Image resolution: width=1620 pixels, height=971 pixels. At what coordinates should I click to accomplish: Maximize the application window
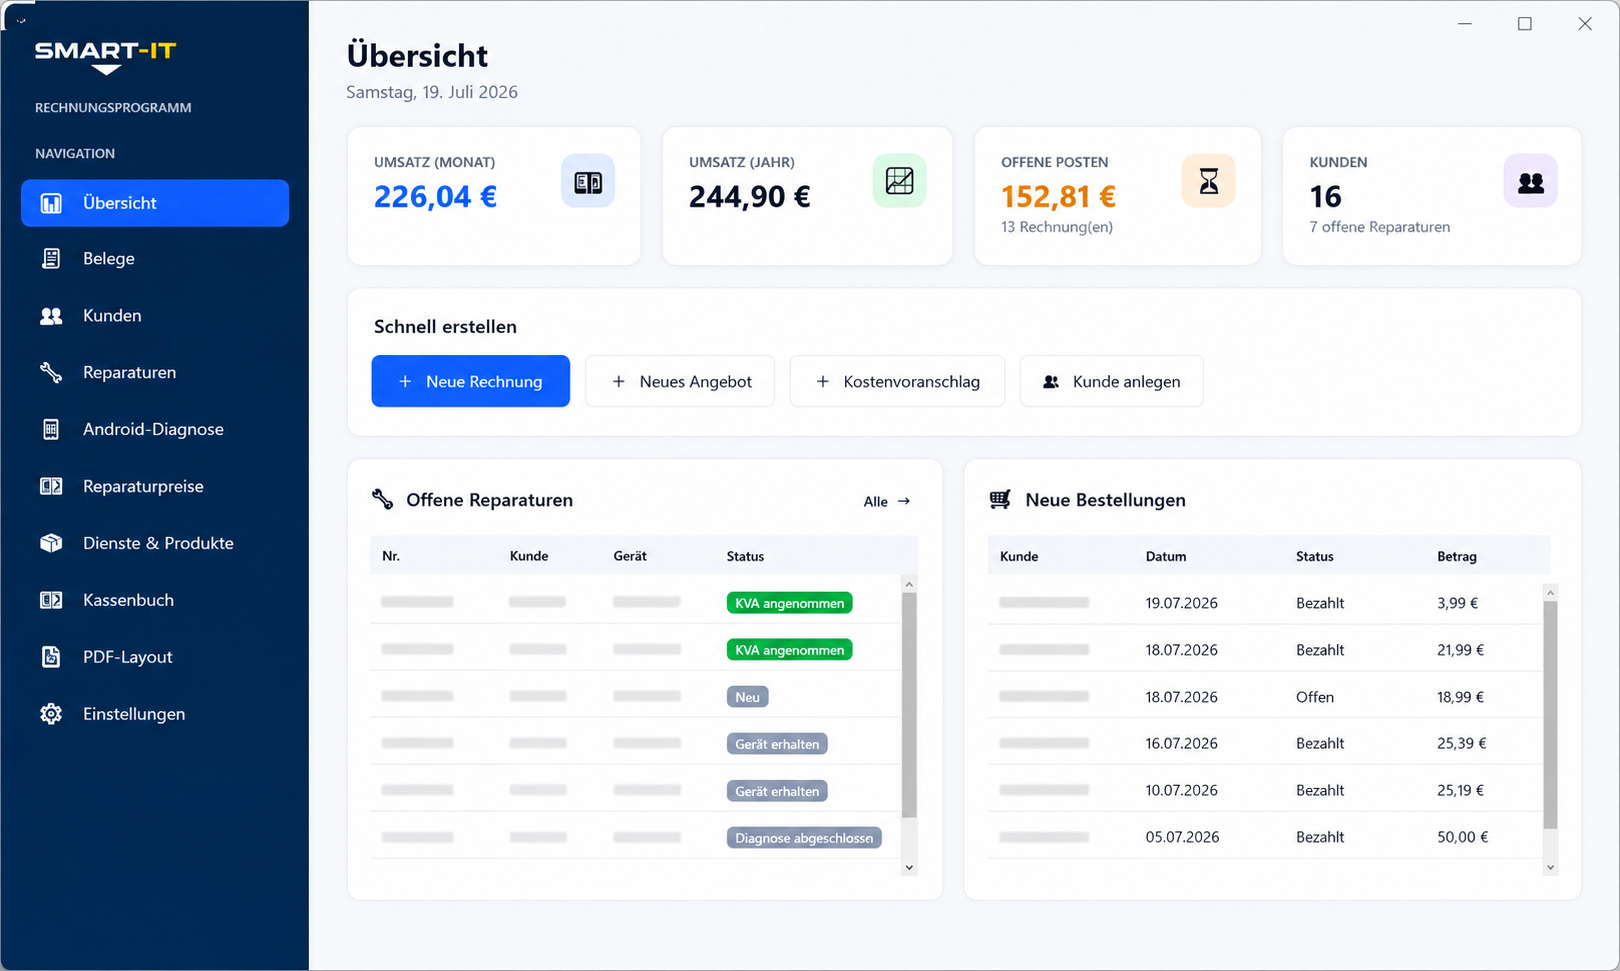click(1524, 24)
